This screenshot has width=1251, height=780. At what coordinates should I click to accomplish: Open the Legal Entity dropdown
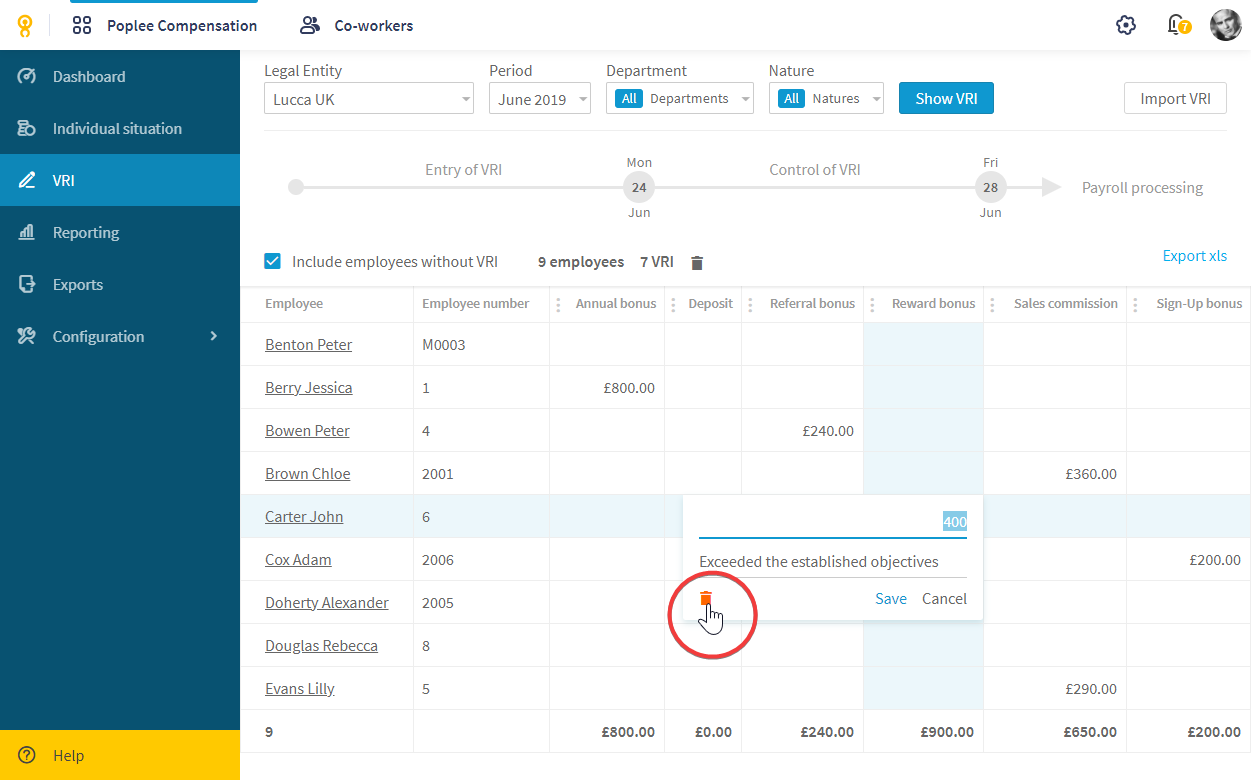(x=369, y=99)
